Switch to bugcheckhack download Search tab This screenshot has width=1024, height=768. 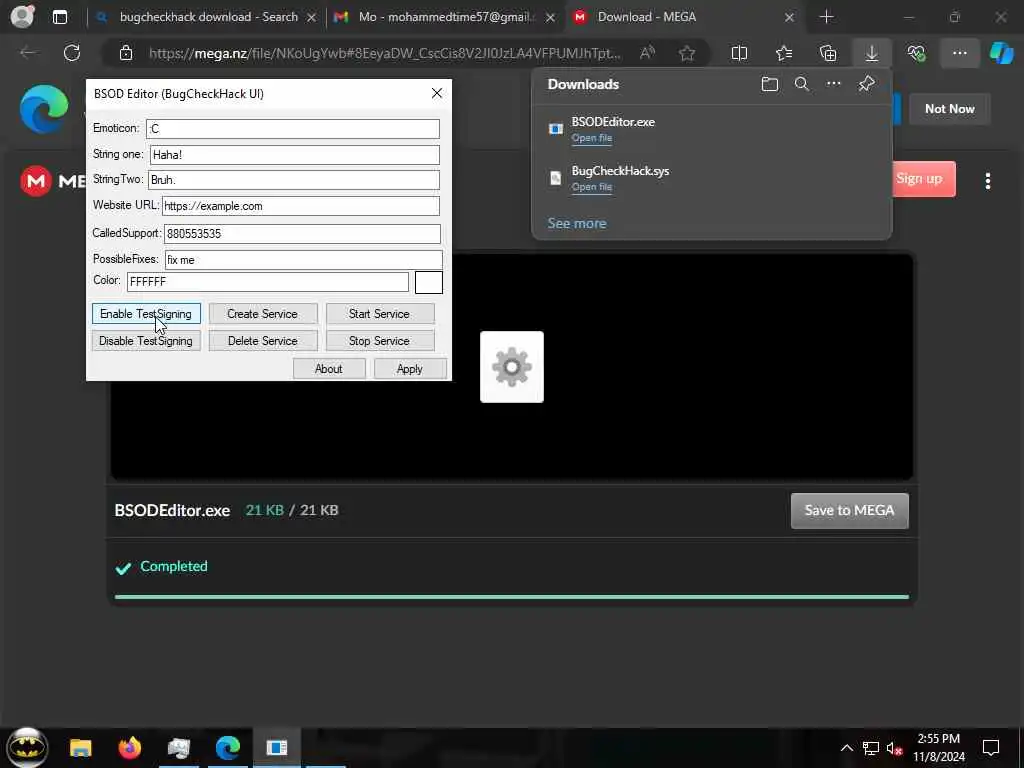click(x=208, y=17)
